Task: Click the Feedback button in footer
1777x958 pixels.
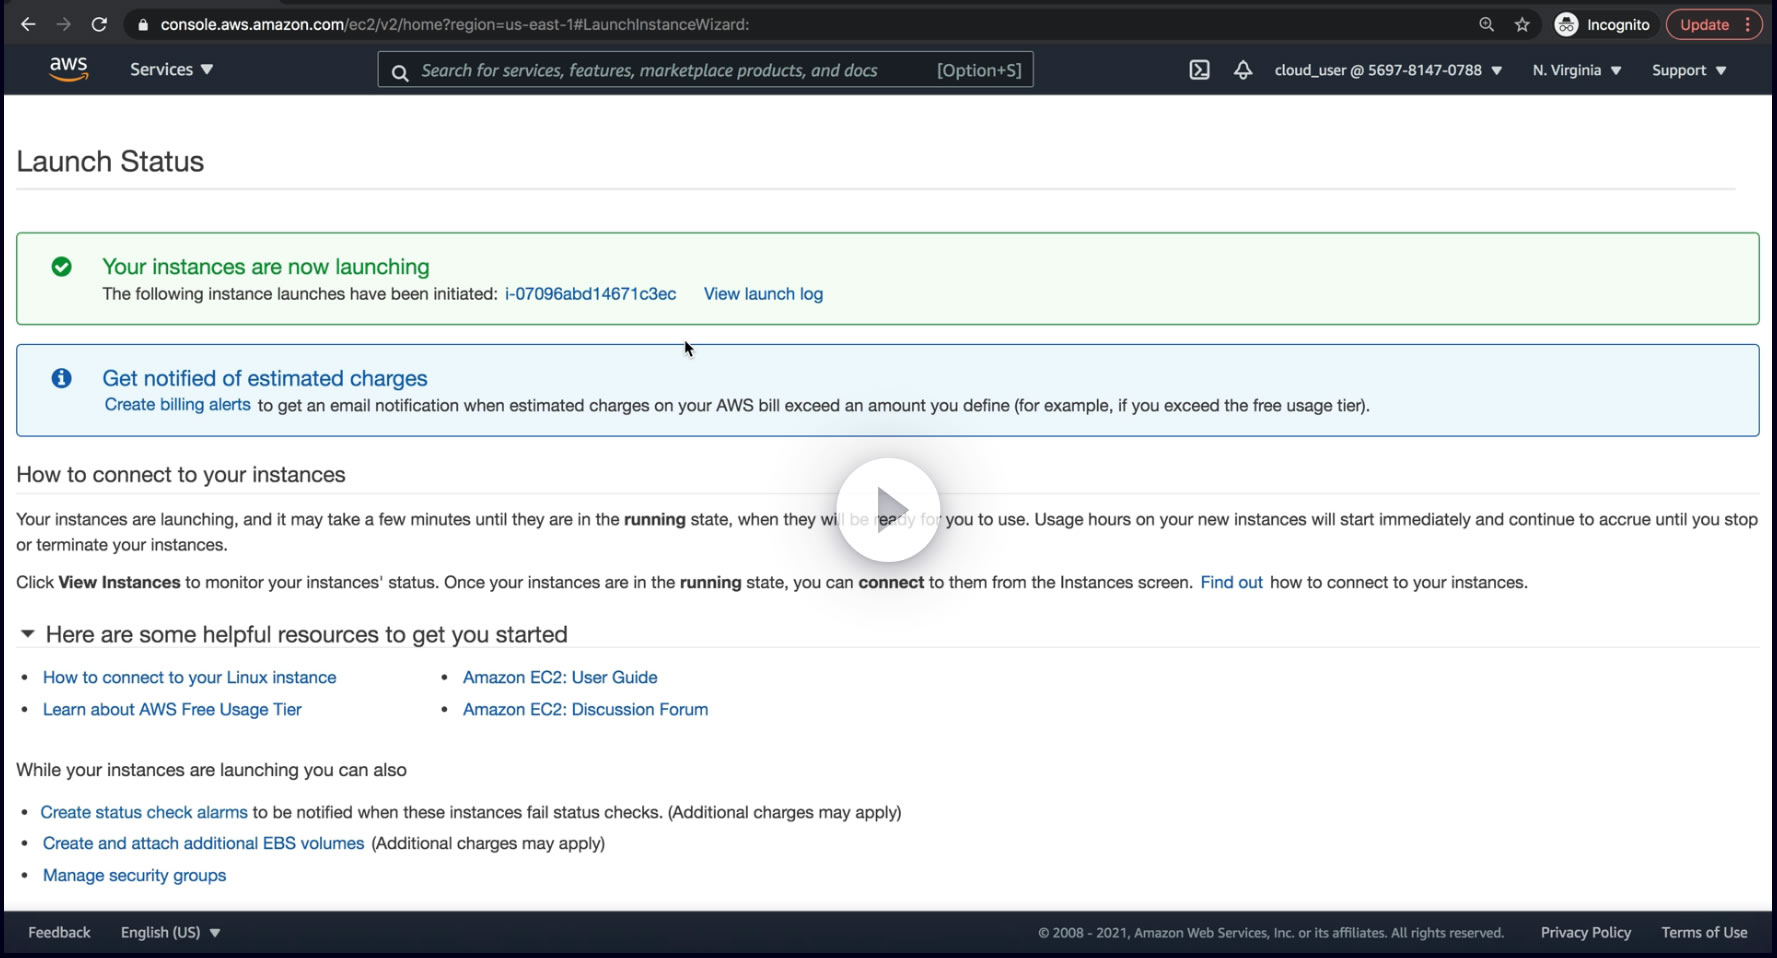Action: point(59,932)
